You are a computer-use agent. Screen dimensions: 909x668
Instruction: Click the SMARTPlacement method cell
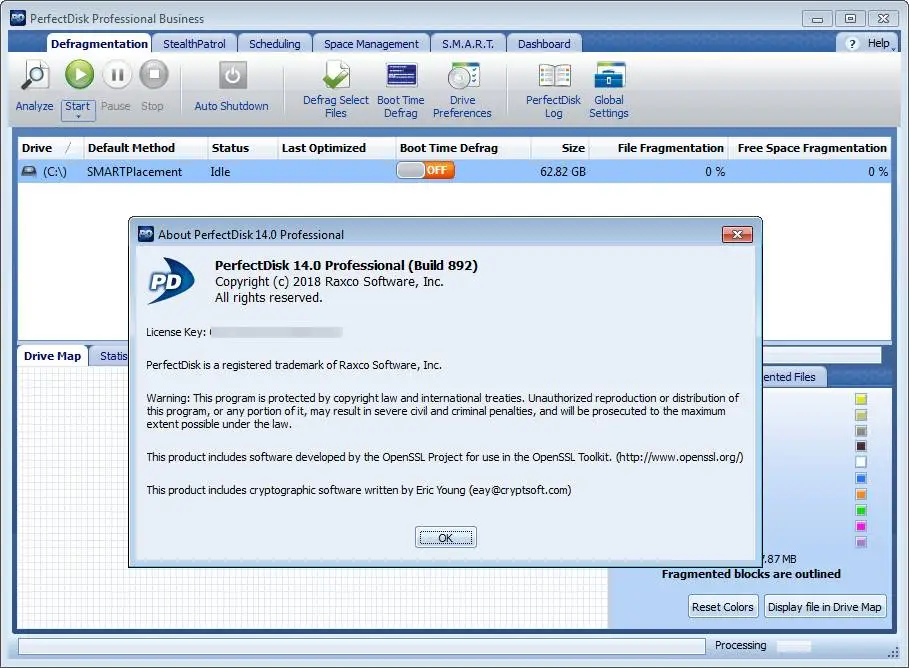134,172
